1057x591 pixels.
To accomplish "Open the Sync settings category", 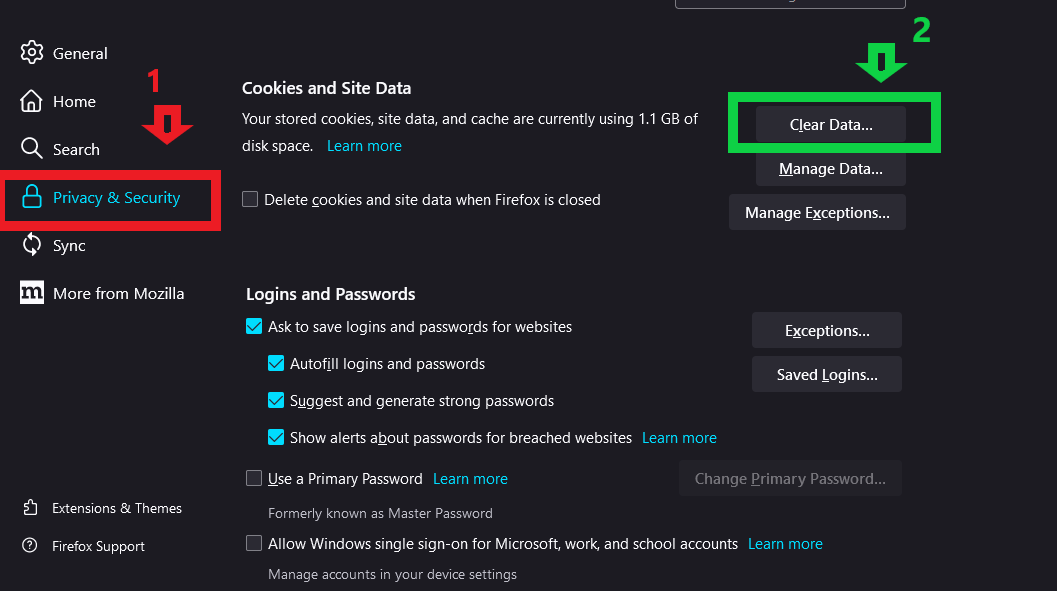I will click(x=69, y=246).
